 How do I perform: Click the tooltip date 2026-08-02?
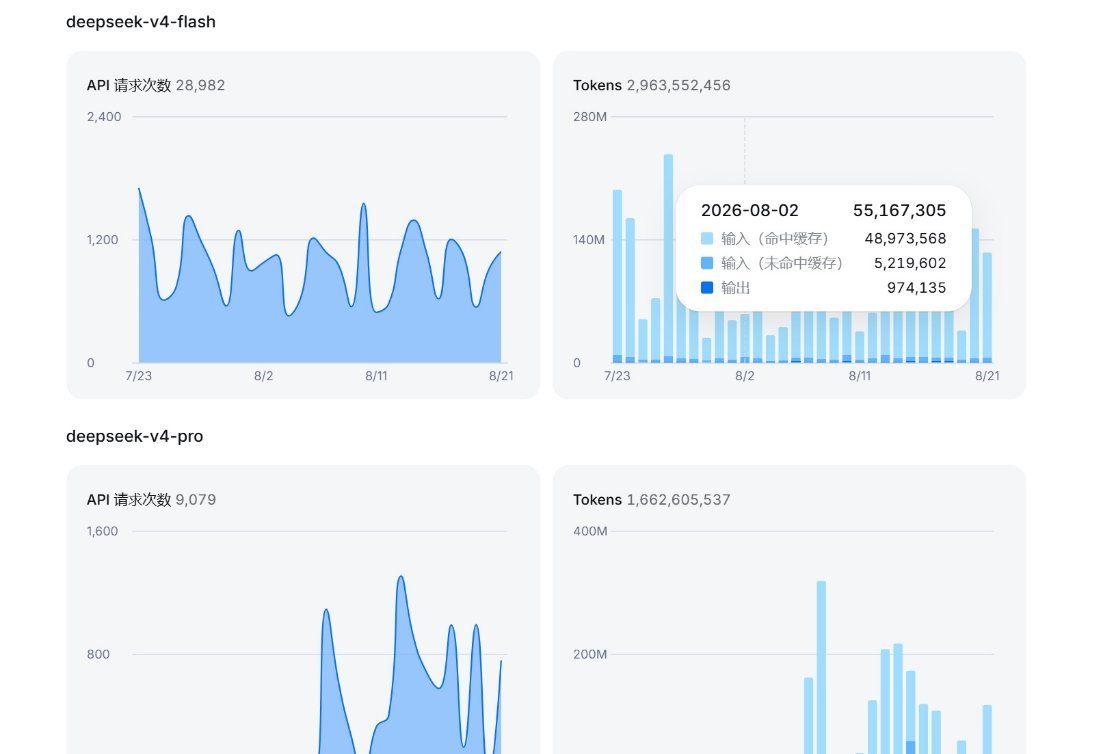tap(749, 211)
